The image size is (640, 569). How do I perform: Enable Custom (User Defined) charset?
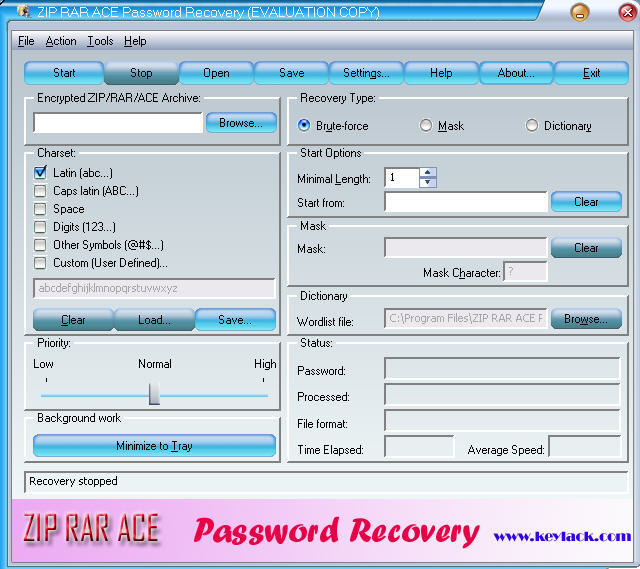click(40, 262)
